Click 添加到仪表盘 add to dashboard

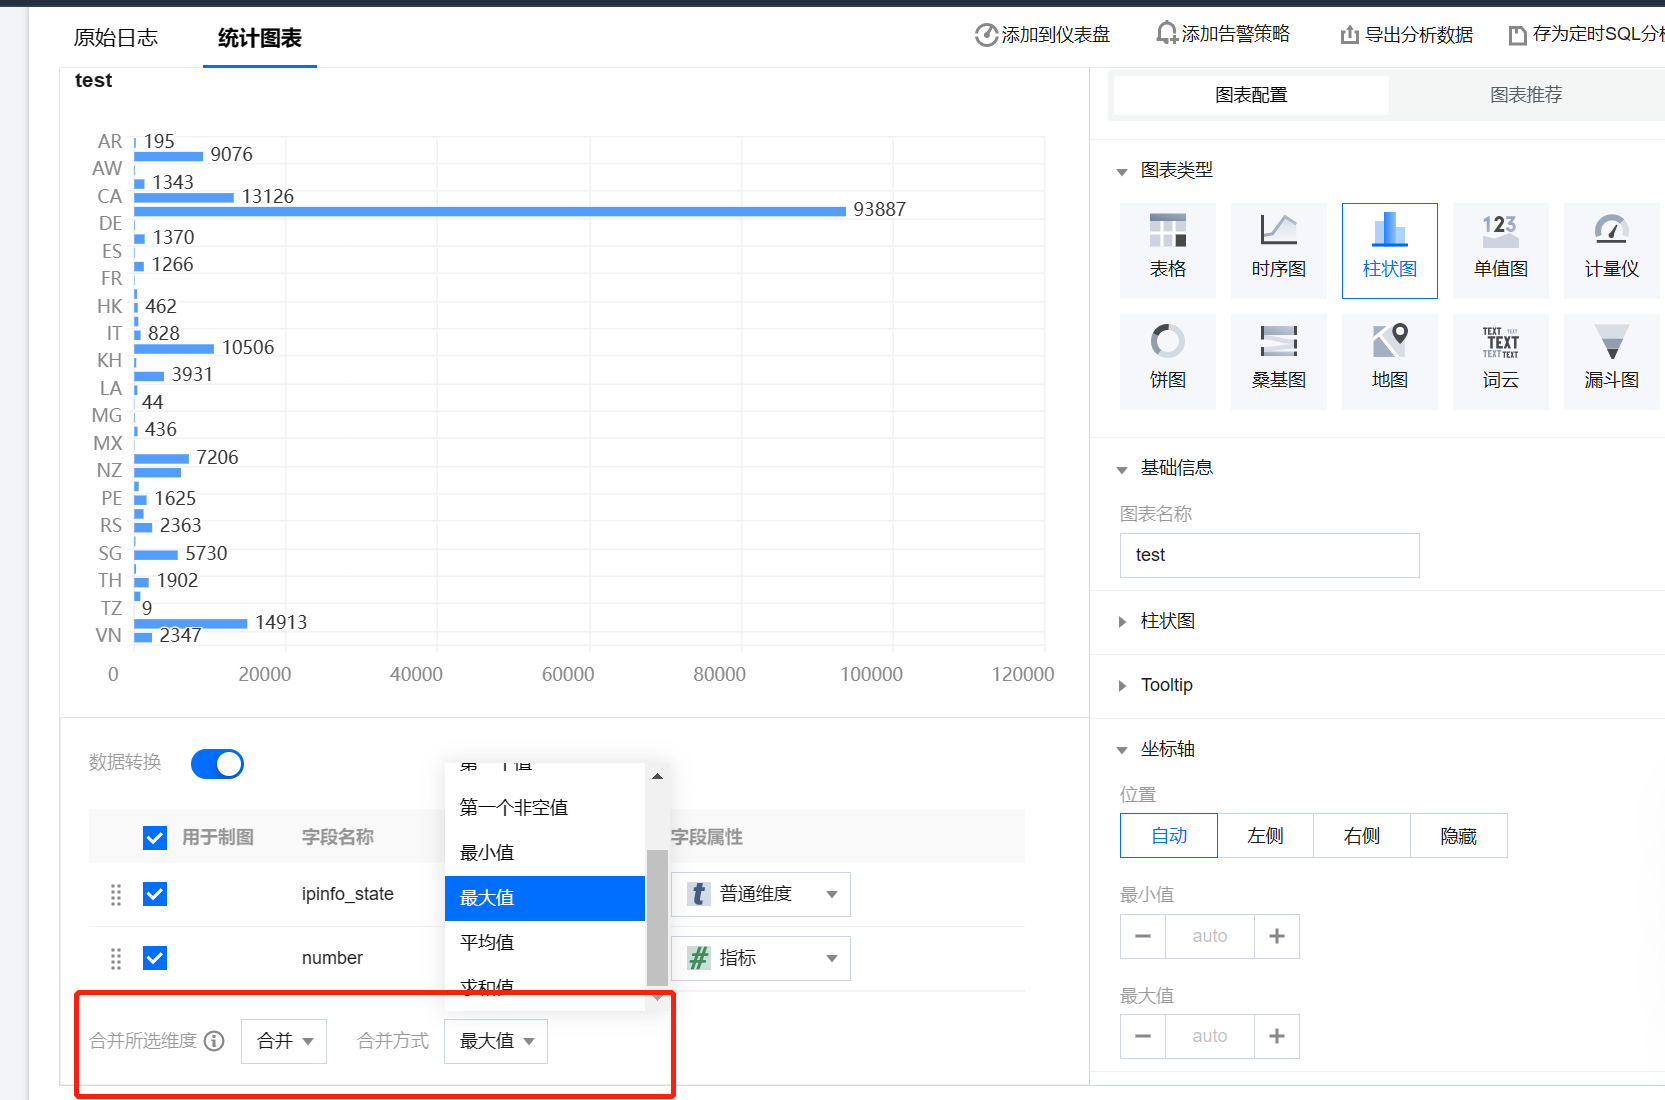click(1043, 35)
